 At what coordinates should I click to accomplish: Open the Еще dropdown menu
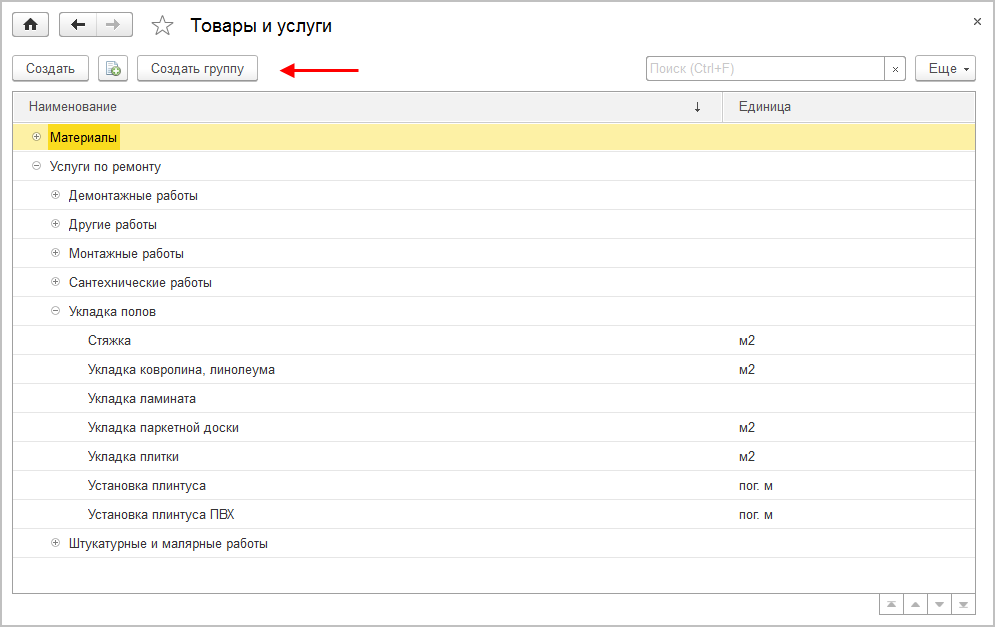[944, 68]
